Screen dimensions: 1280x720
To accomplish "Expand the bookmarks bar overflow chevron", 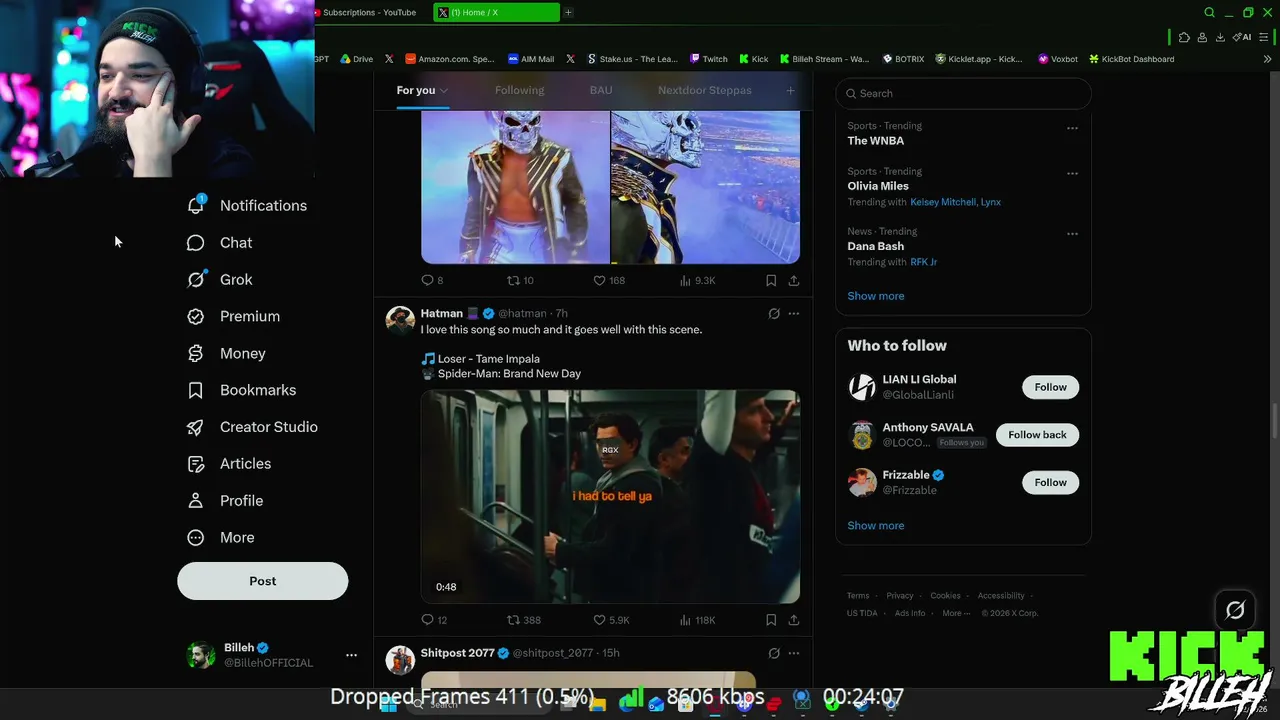I will click(1268, 59).
